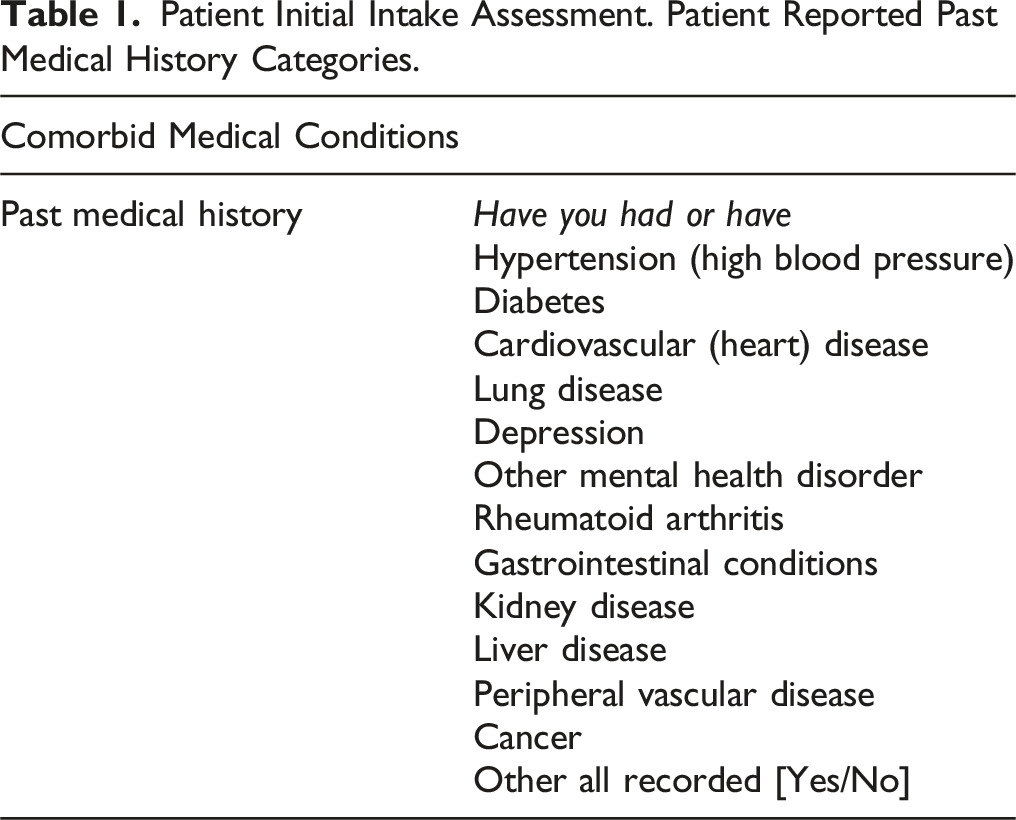Select the Kidney disease entry
The width and height of the screenshot is (1016, 820).
[x=584, y=608]
